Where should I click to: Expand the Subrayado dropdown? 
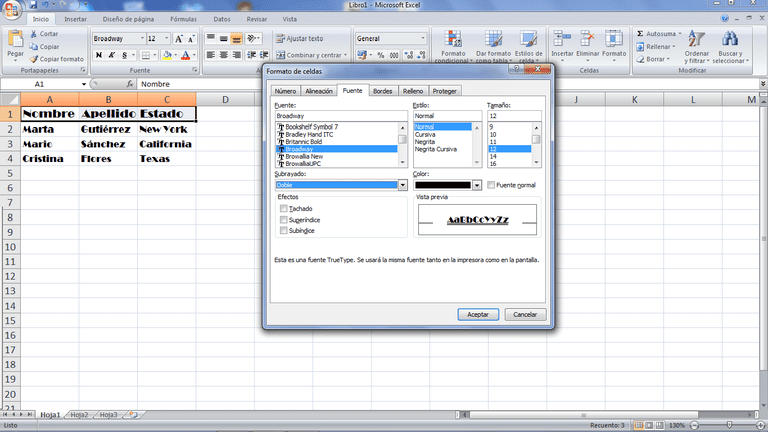(402, 185)
